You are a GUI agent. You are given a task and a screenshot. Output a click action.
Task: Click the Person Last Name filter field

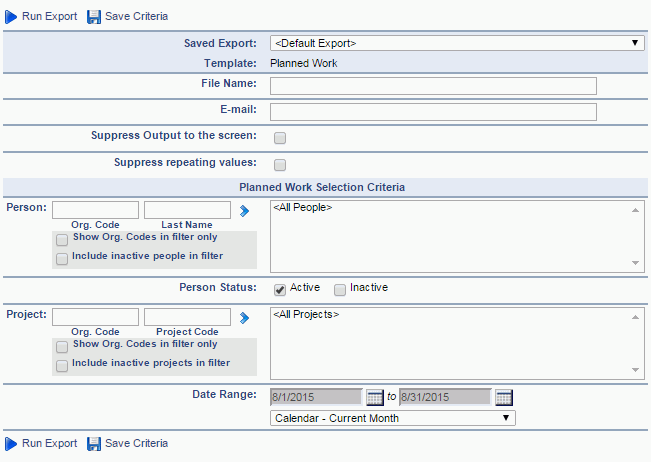(187, 210)
